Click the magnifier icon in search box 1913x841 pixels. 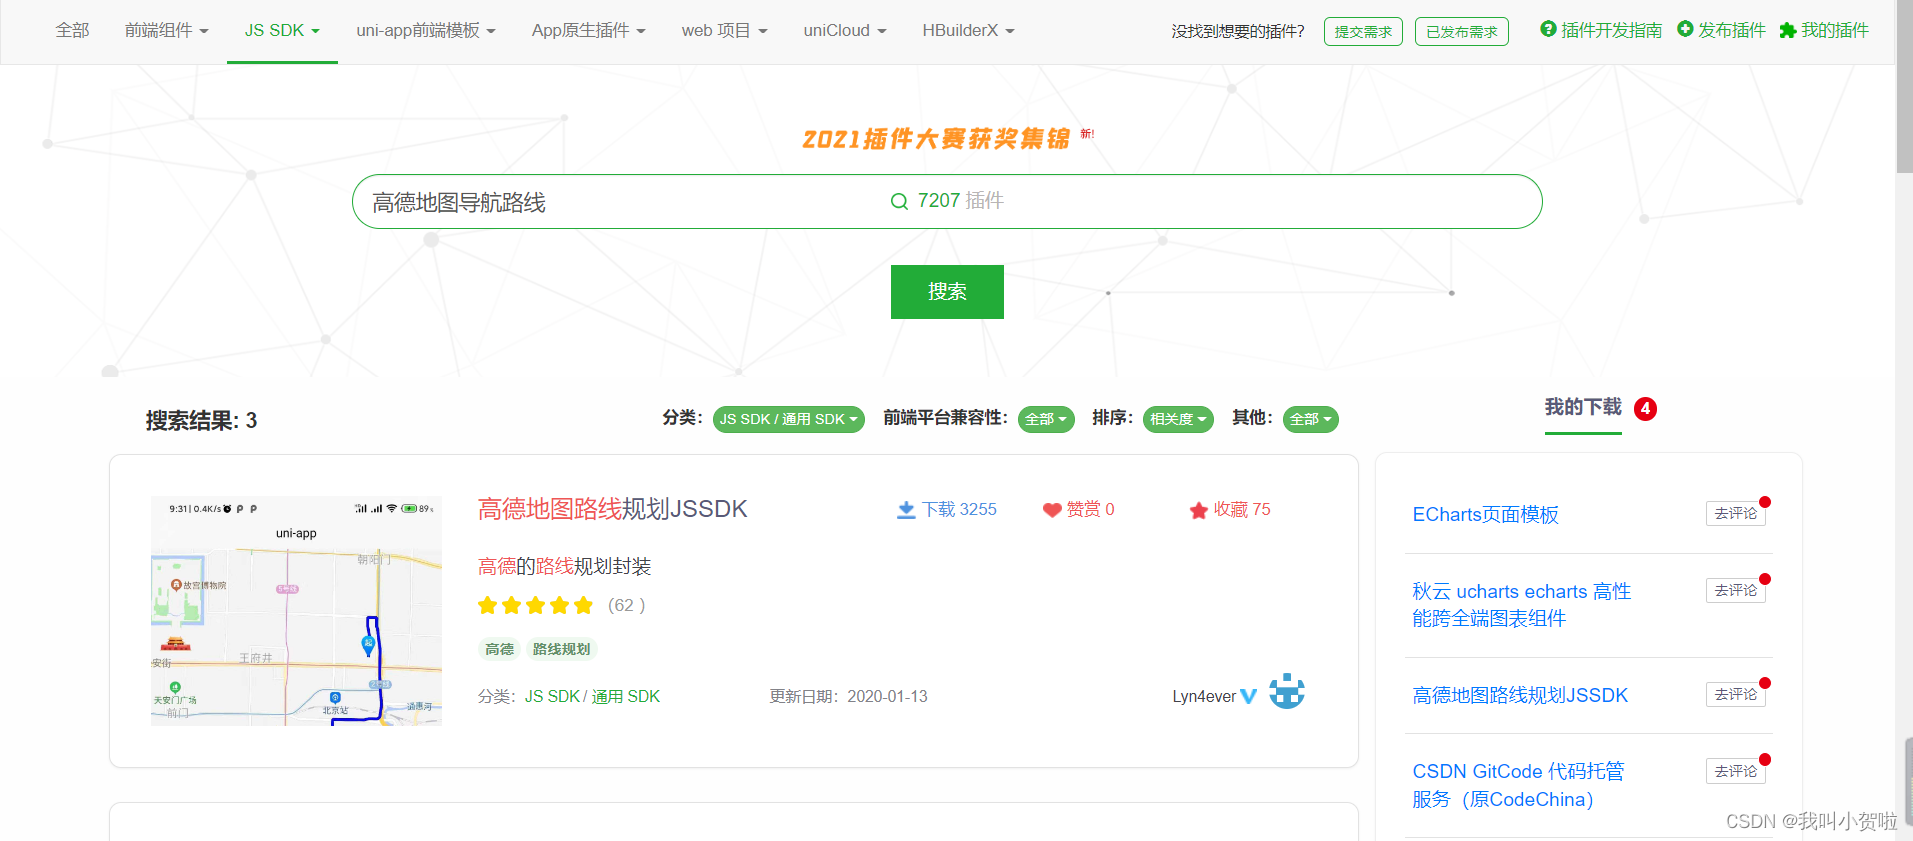click(x=899, y=201)
